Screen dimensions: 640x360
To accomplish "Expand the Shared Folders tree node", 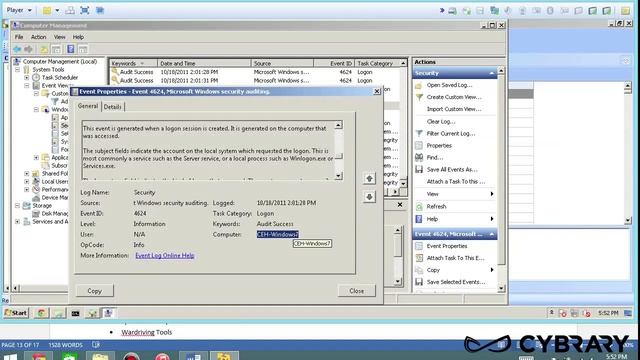I will [27, 173].
